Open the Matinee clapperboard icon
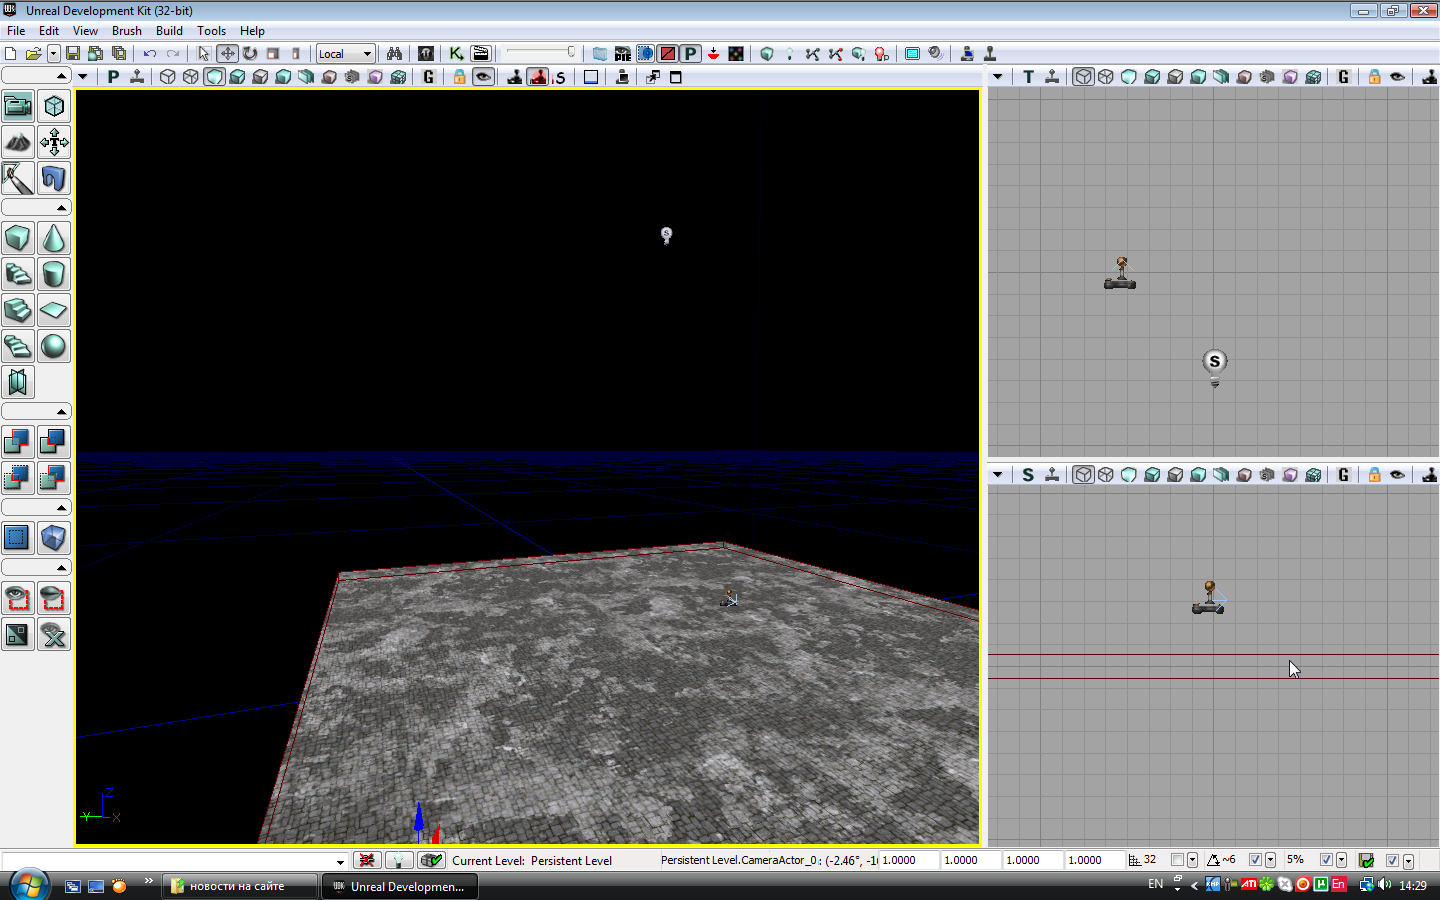This screenshot has height=900, width=1440. (x=481, y=54)
